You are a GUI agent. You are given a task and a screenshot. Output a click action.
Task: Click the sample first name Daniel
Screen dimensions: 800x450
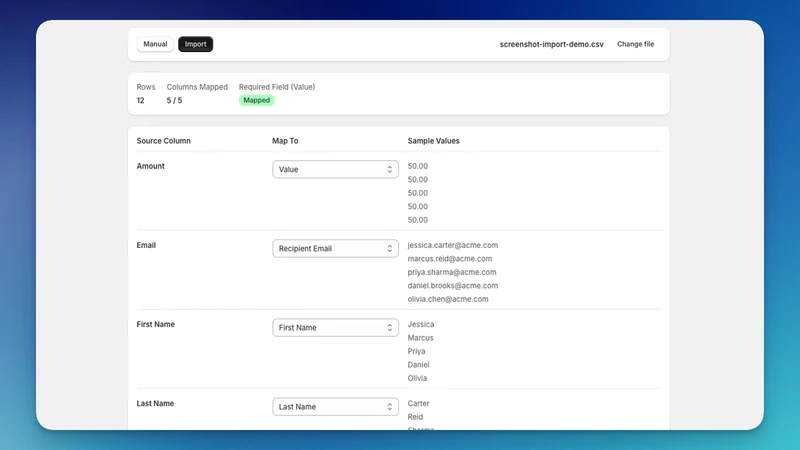[418, 365]
